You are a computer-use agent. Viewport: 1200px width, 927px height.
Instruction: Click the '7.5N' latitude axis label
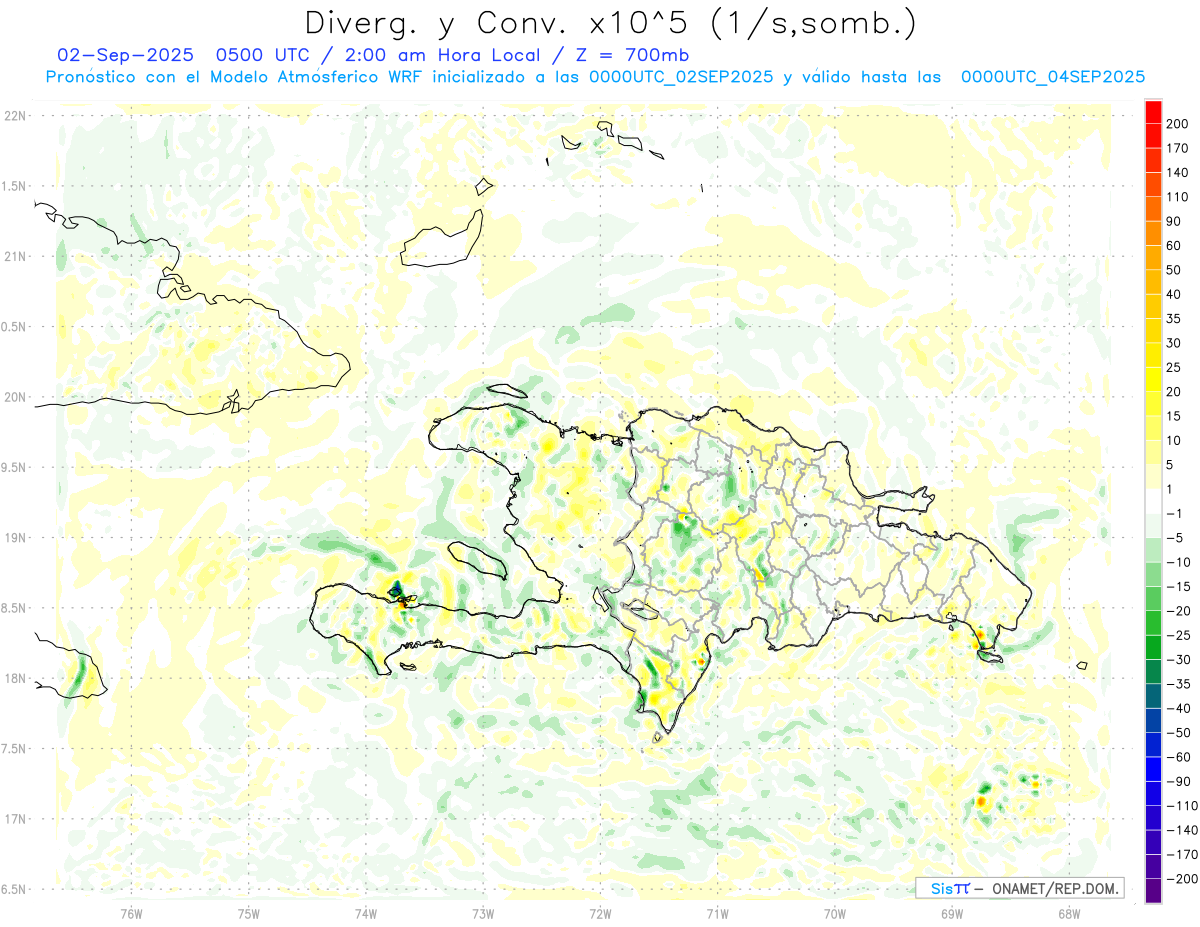click(x=15, y=748)
